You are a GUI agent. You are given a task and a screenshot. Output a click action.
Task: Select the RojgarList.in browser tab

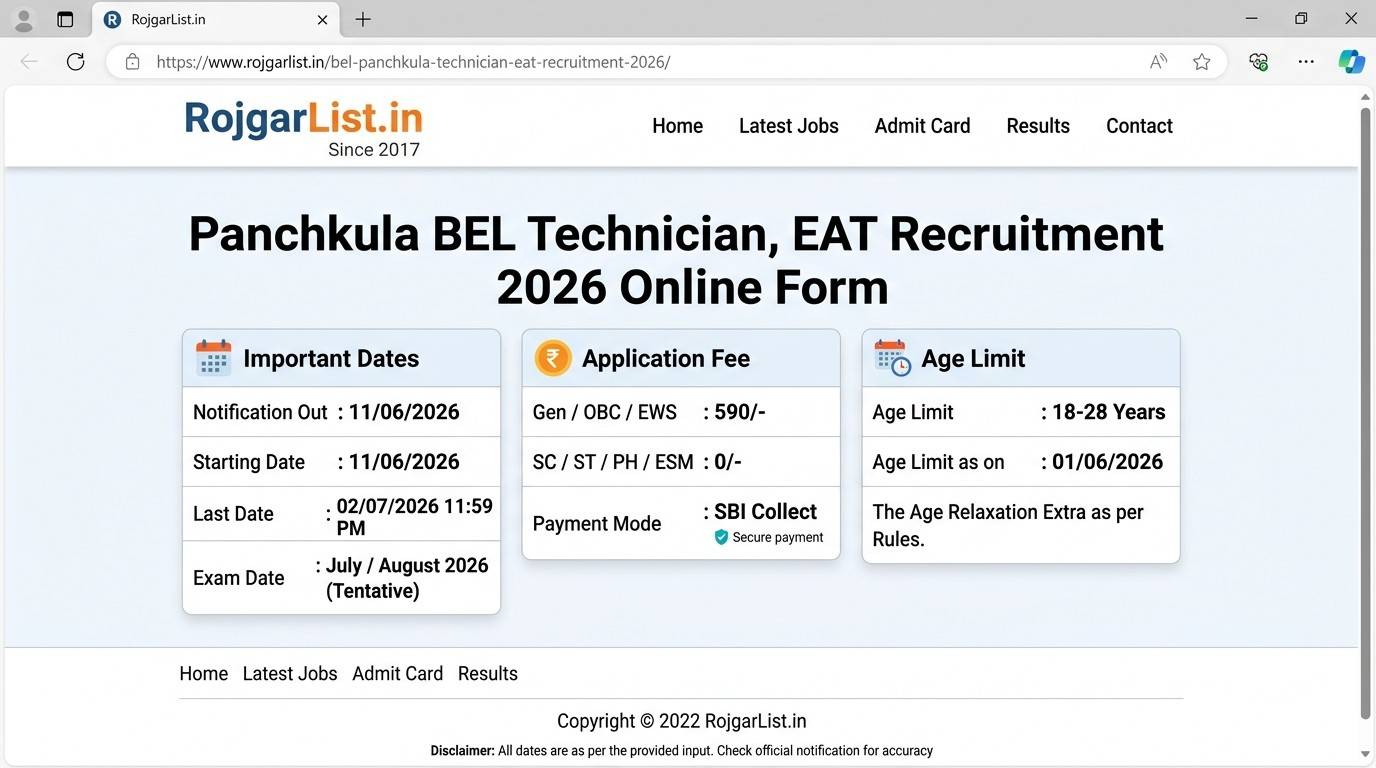click(x=217, y=19)
